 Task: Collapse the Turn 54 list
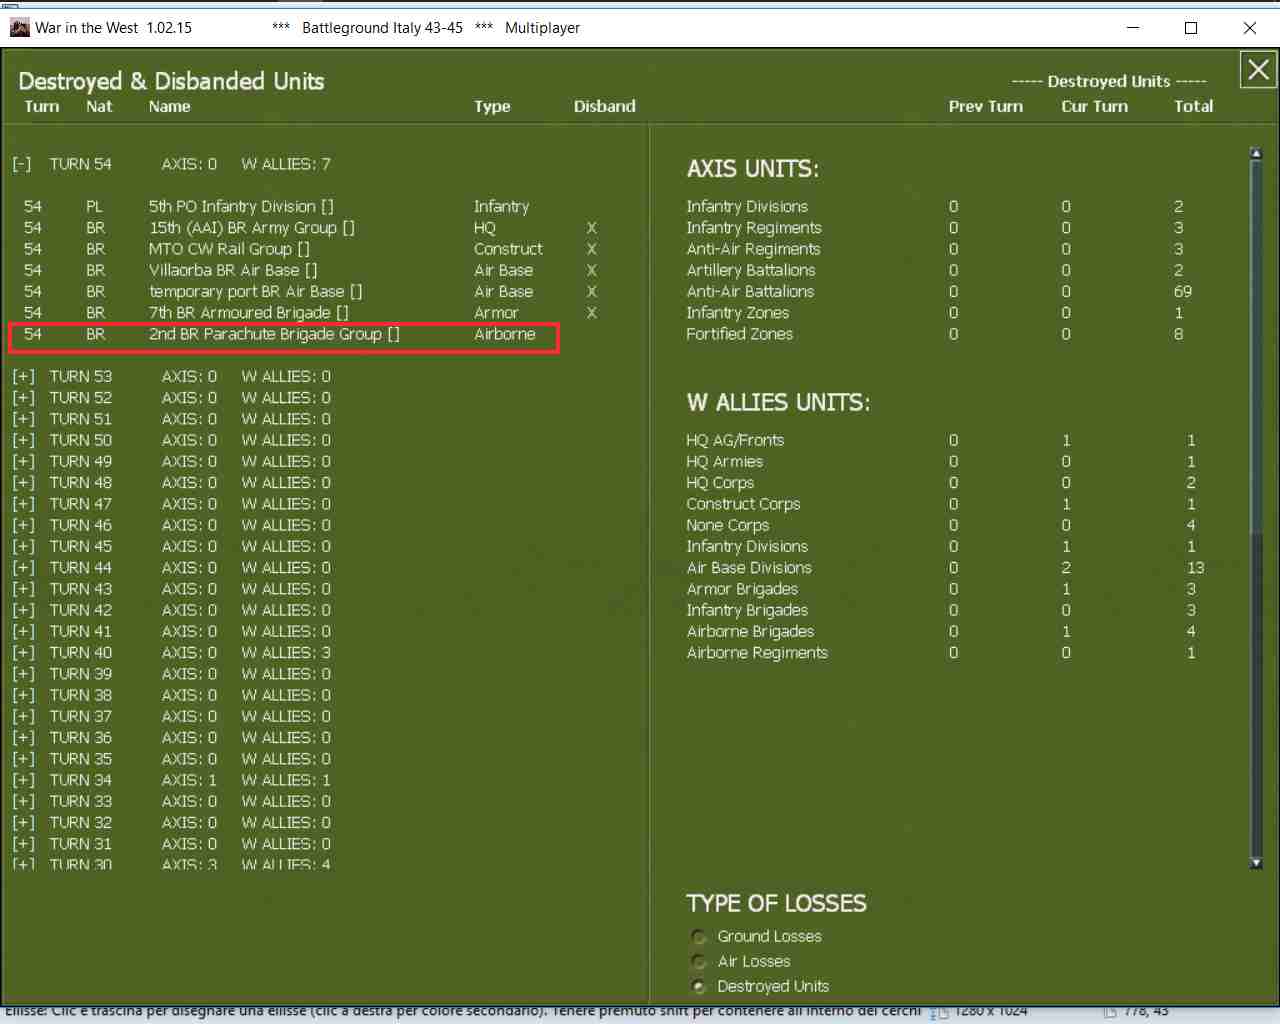(22, 164)
